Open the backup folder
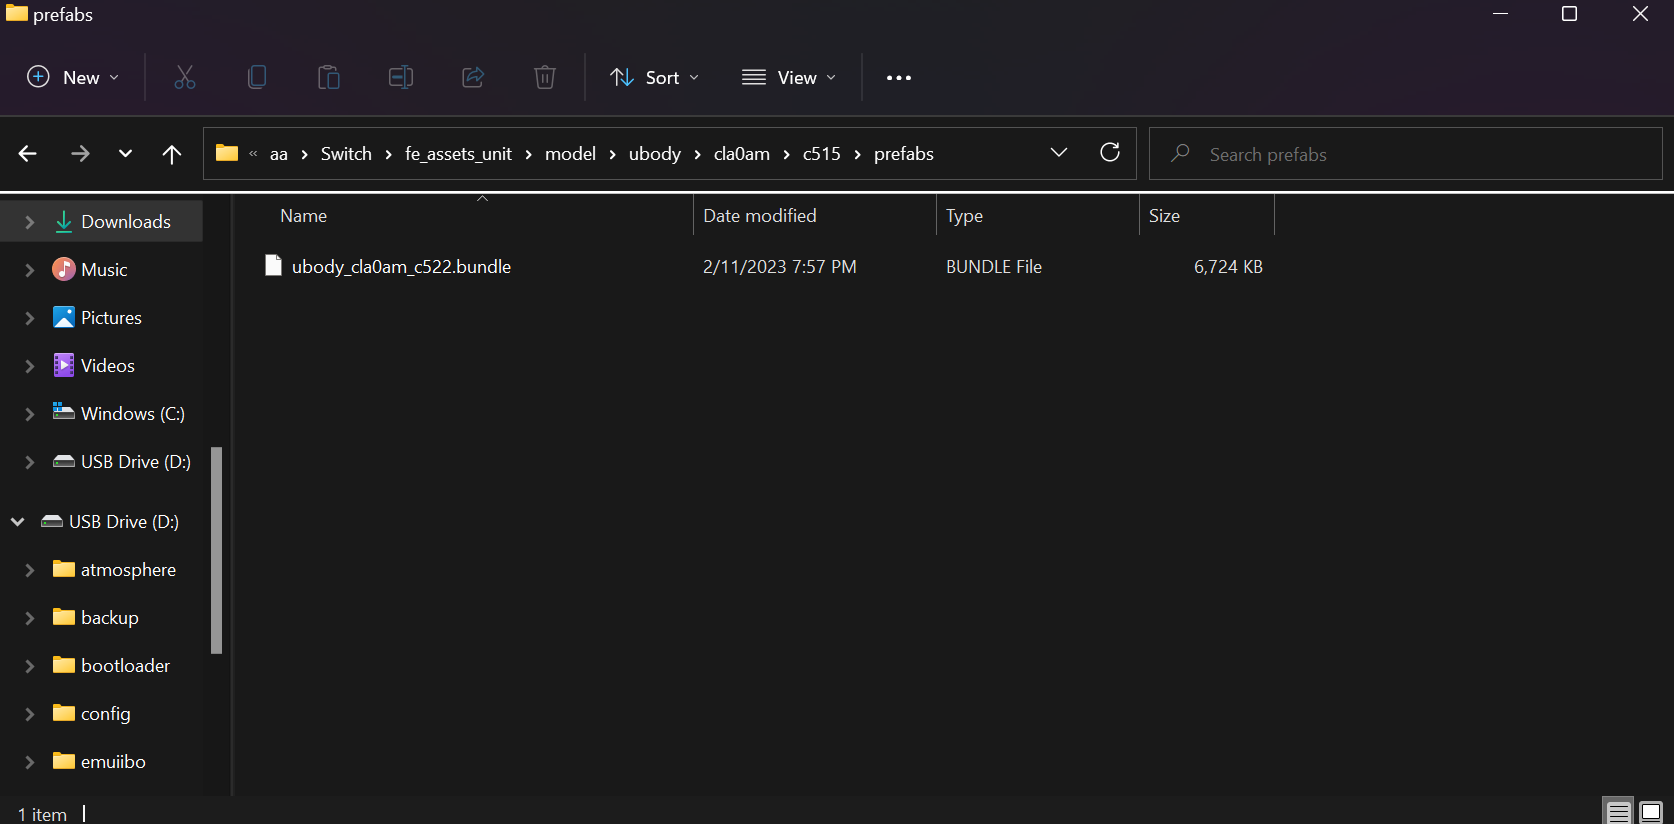This screenshot has width=1674, height=824. click(x=109, y=618)
